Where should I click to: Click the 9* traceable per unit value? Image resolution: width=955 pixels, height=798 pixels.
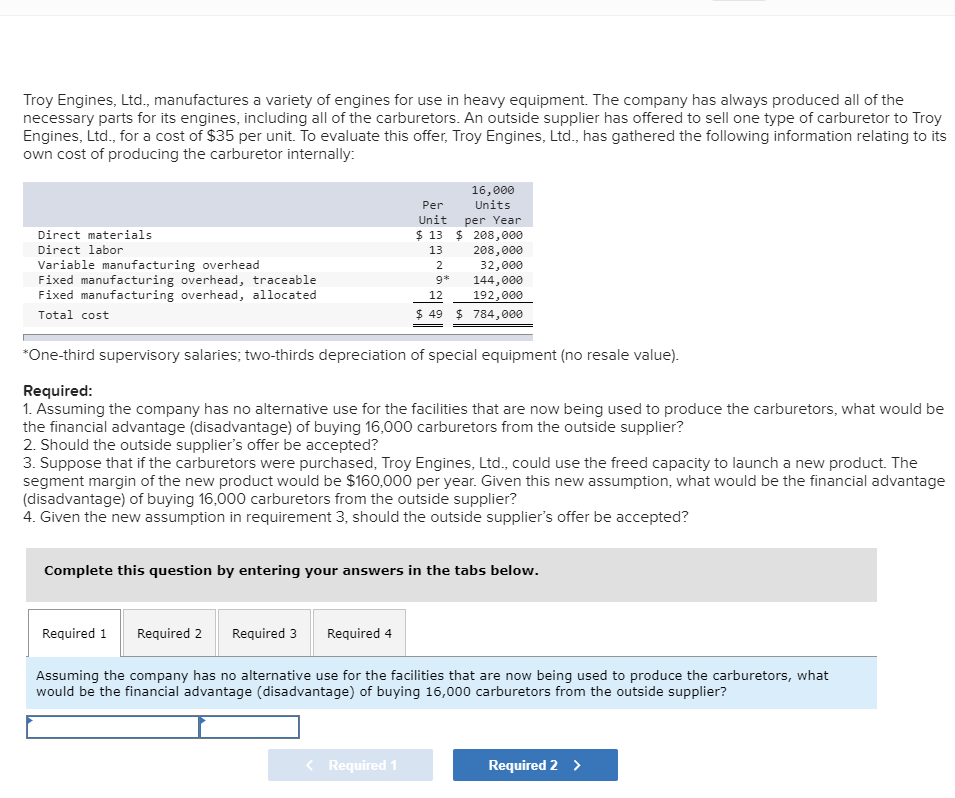click(x=442, y=280)
